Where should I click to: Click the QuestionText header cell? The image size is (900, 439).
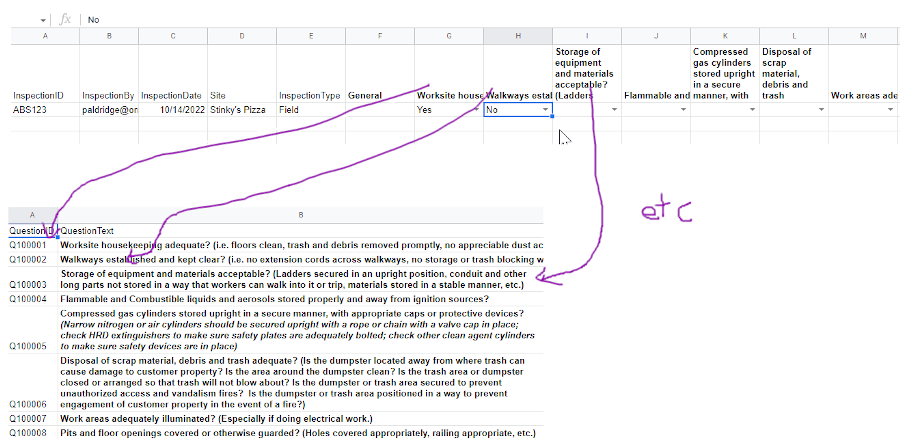(300, 231)
